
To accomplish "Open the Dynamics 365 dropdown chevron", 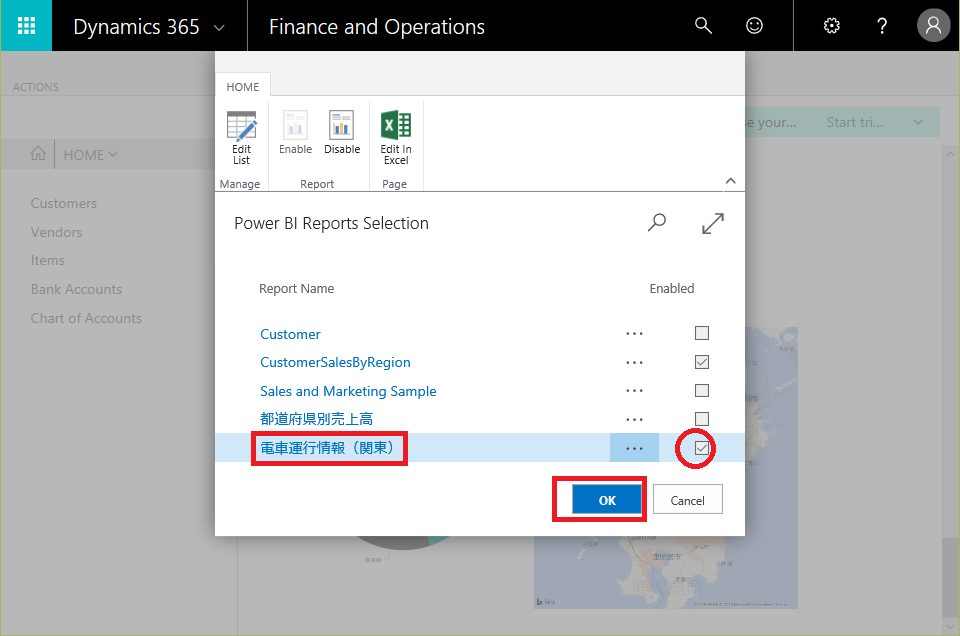I will (x=219, y=28).
